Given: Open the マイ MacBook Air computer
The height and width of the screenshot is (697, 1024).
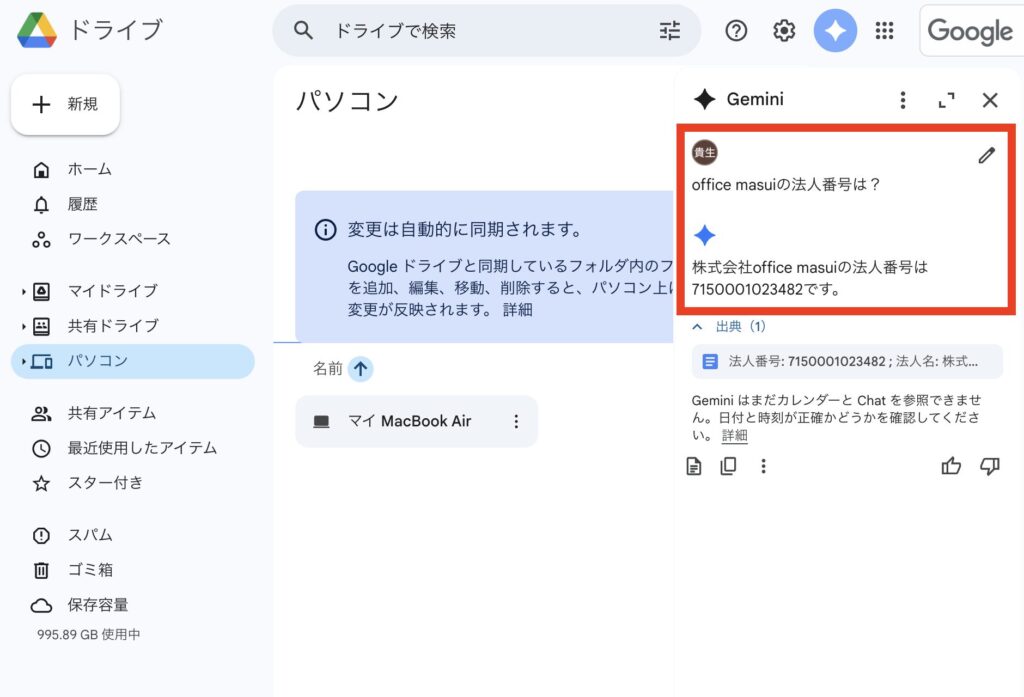Looking at the screenshot, I should pyautogui.click(x=416, y=421).
